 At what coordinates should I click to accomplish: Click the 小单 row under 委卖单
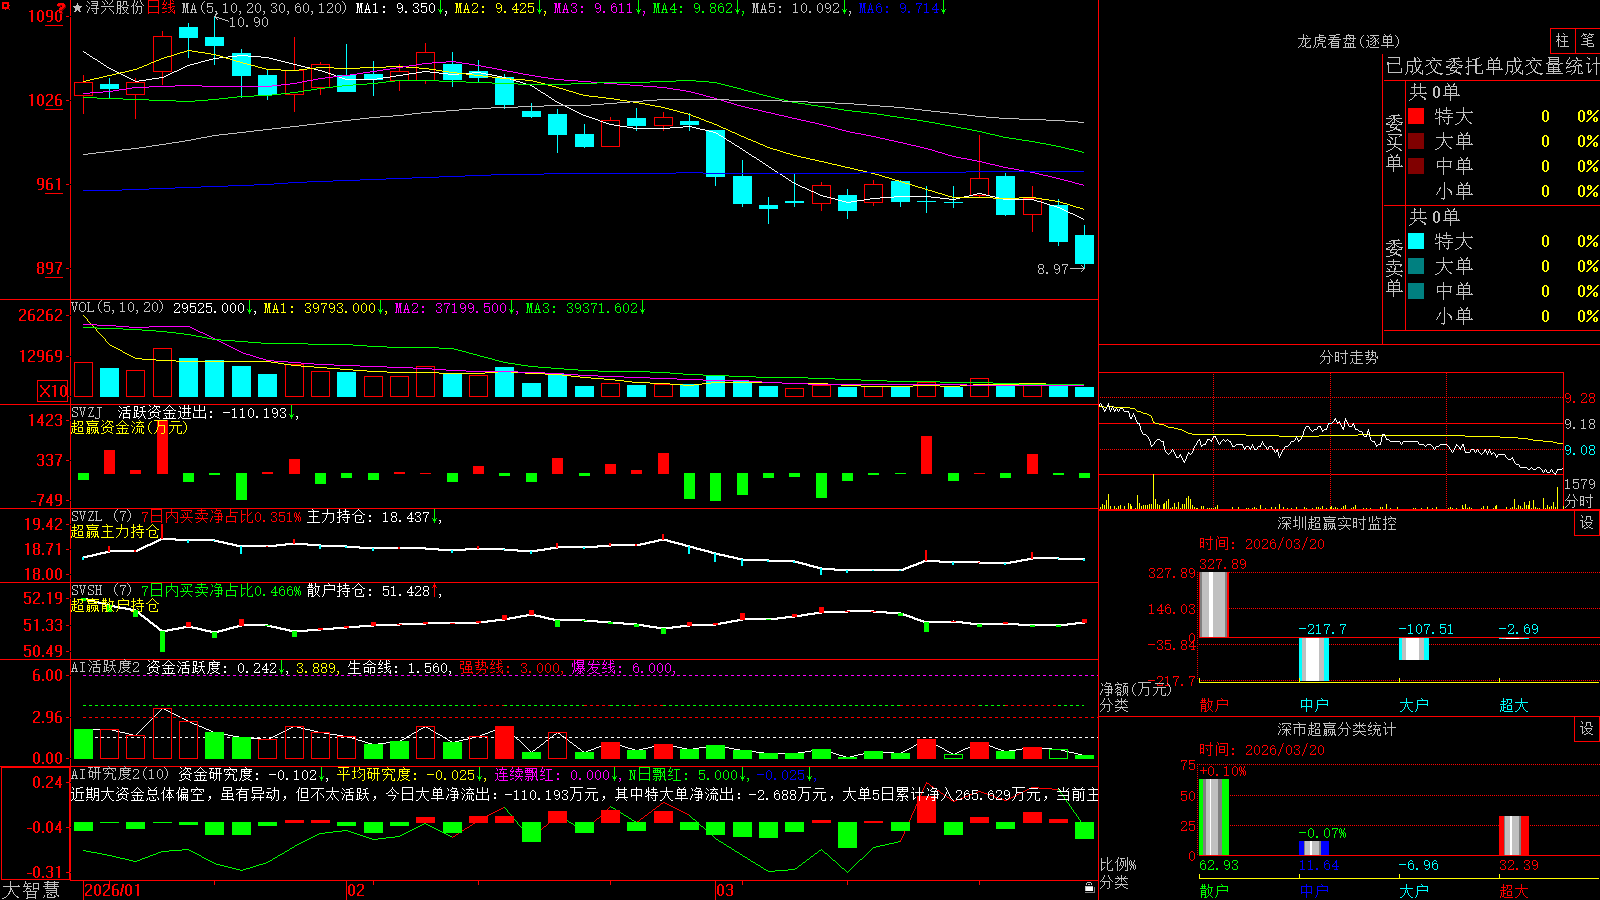[x=1503, y=316]
